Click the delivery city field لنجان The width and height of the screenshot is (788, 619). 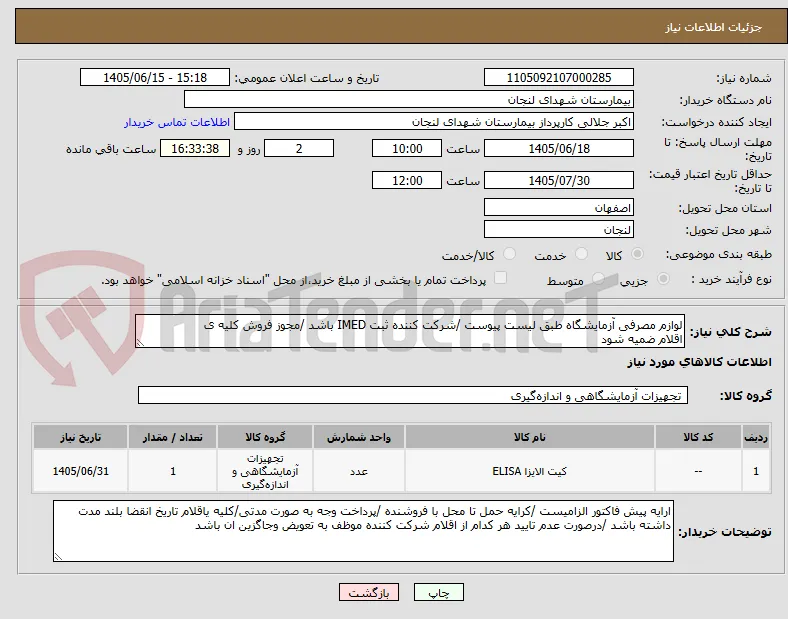point(559,230)
